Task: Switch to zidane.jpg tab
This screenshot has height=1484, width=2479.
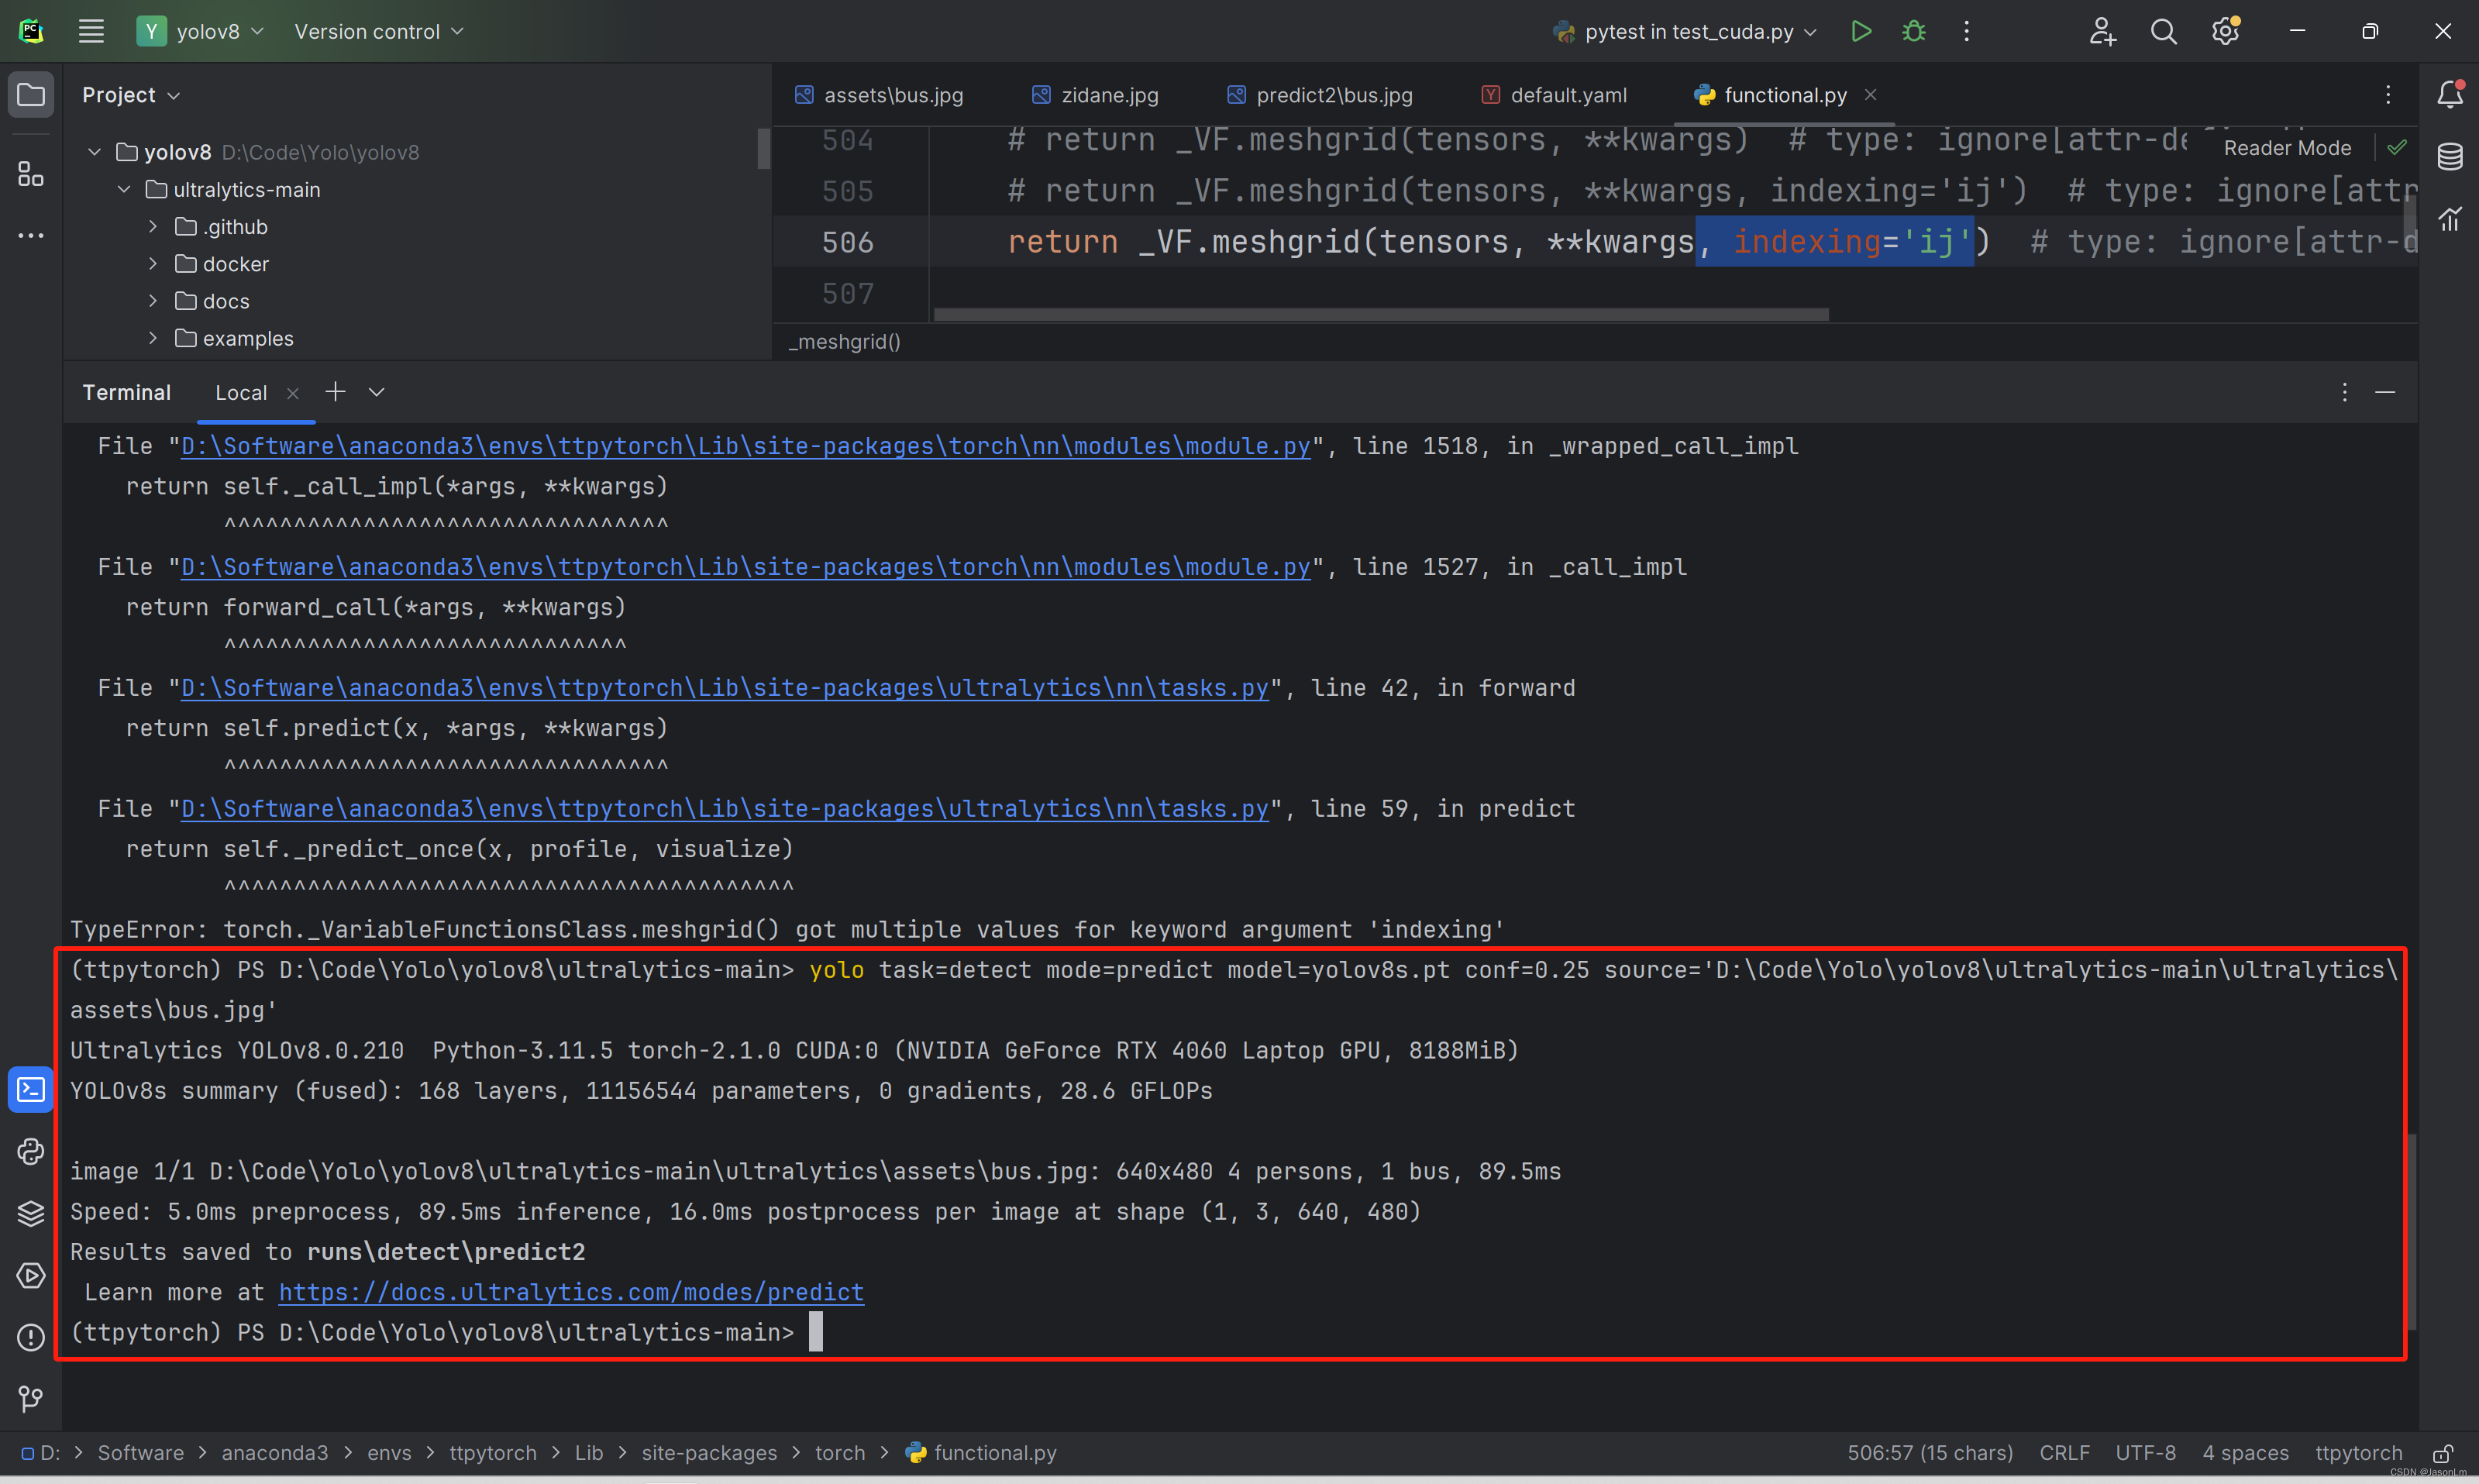Action: click(1095, 95)
